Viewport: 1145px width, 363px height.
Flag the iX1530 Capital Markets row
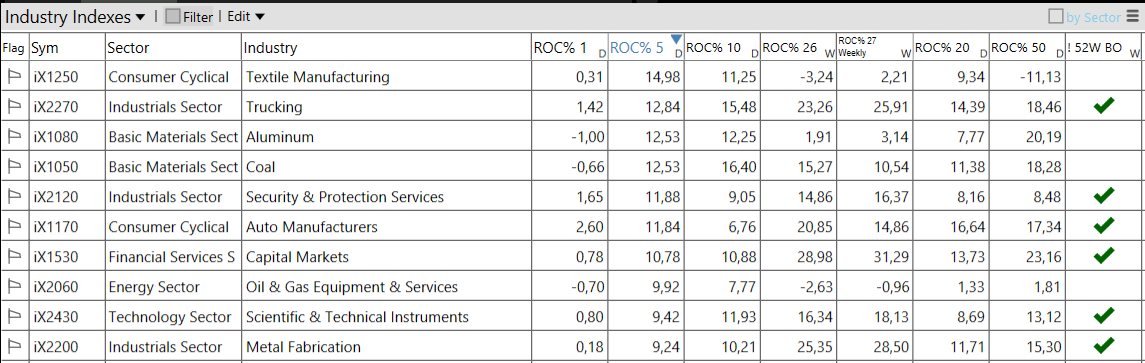point(13,256)
